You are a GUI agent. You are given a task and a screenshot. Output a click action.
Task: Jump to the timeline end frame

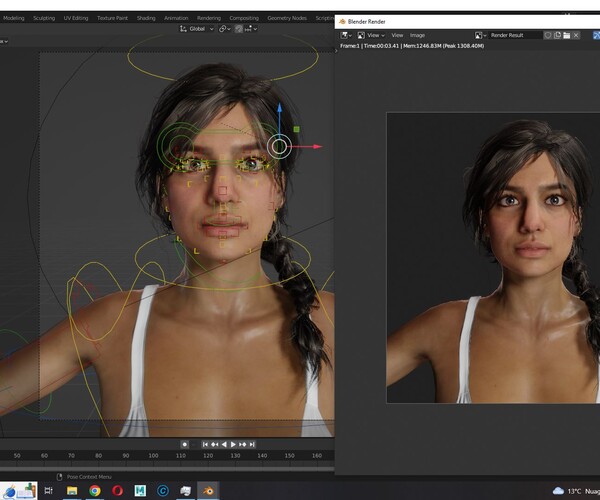point(252,444)
